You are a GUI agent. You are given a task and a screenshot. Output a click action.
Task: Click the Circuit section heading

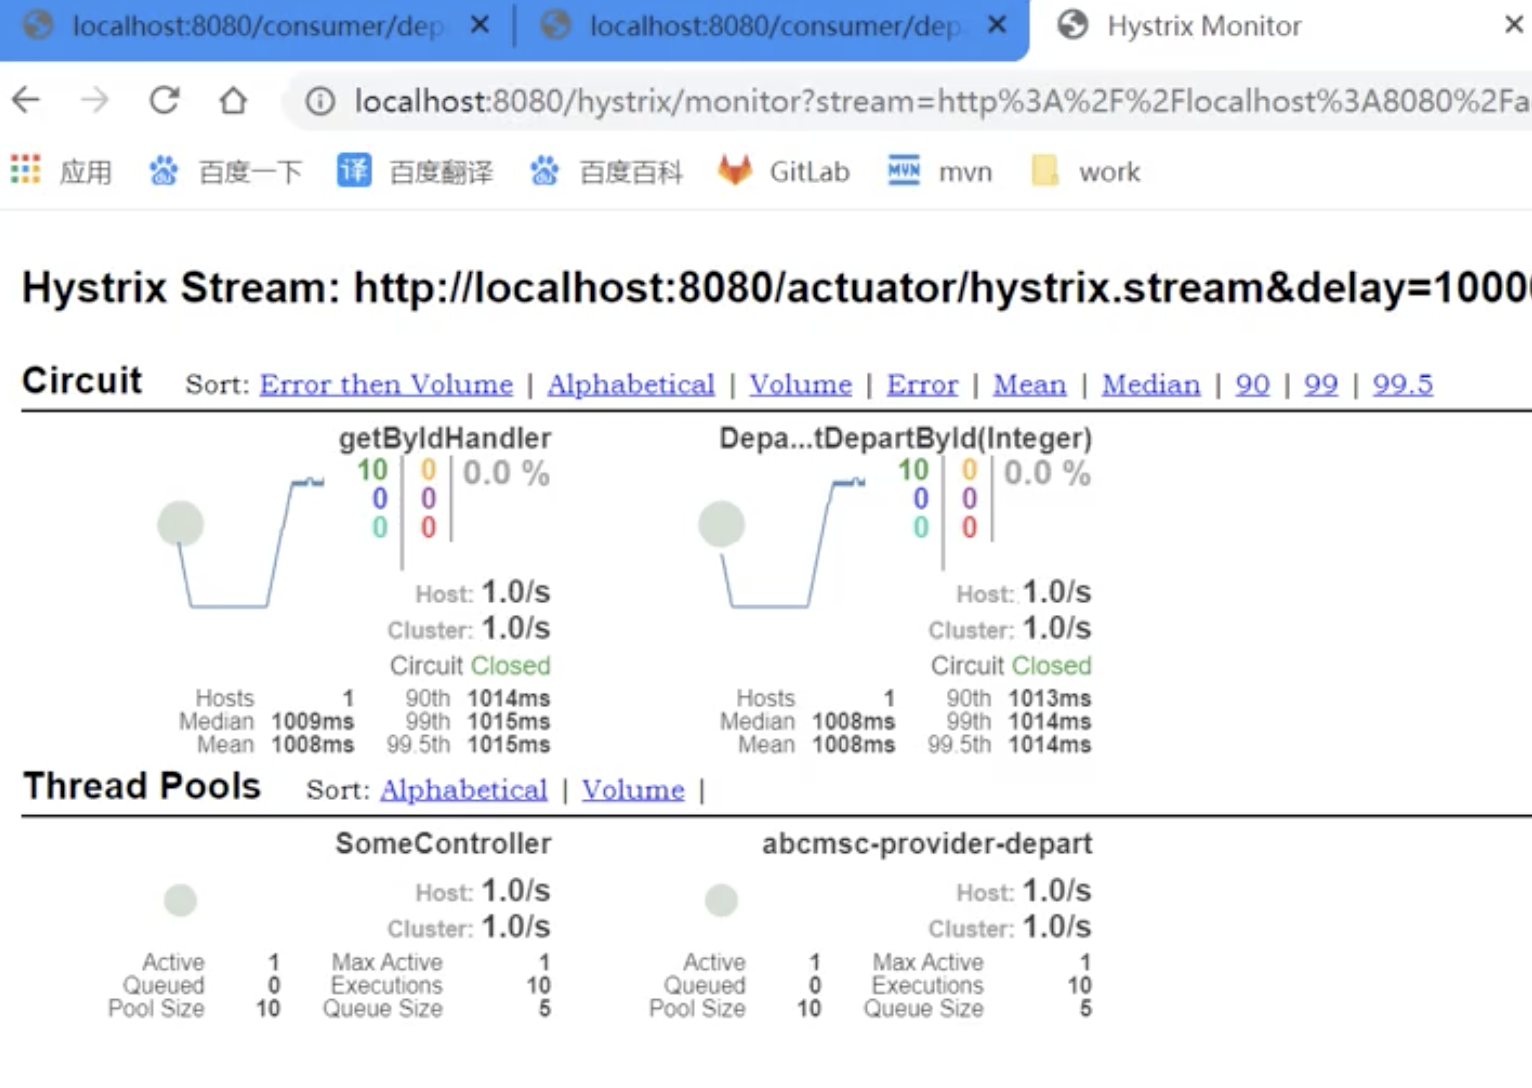point(82,381)
